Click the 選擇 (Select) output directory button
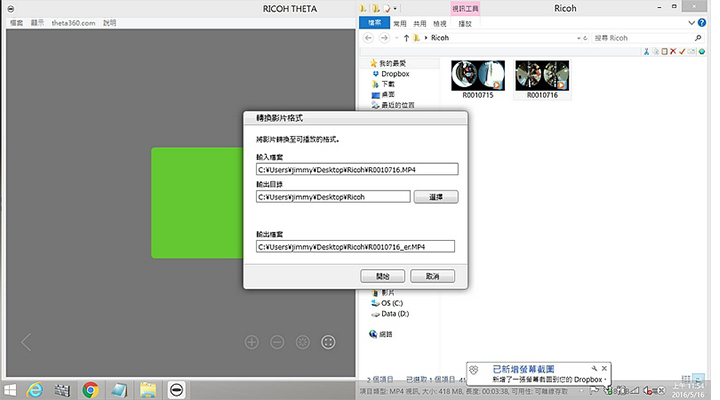Image resolution: width=720 pixels, height=400 pixels. coord(436,197)
